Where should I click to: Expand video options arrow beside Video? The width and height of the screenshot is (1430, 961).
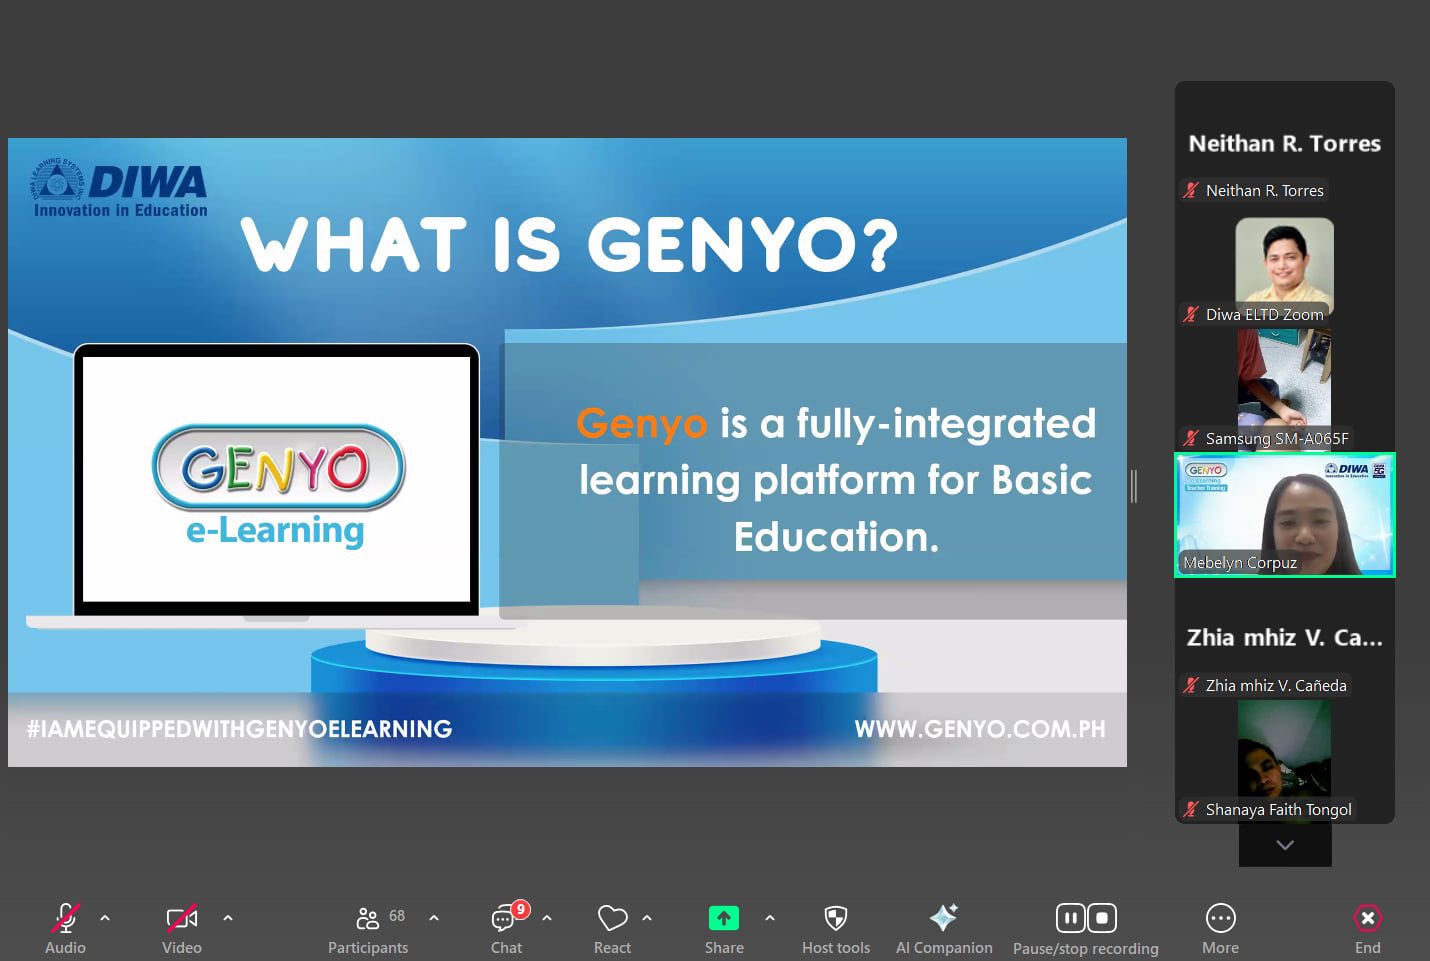coord(228,918)
